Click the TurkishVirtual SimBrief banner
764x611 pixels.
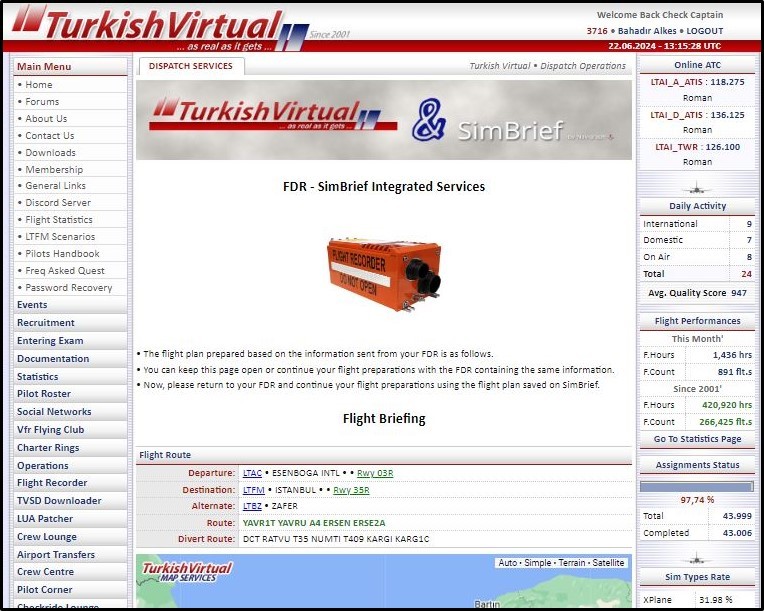click(x=384, y=120)
